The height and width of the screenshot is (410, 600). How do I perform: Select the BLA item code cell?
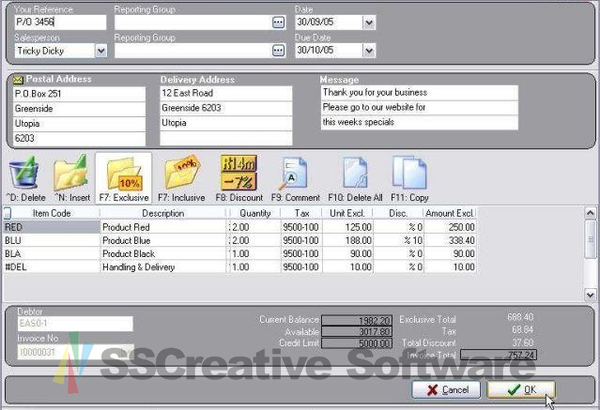51,254
